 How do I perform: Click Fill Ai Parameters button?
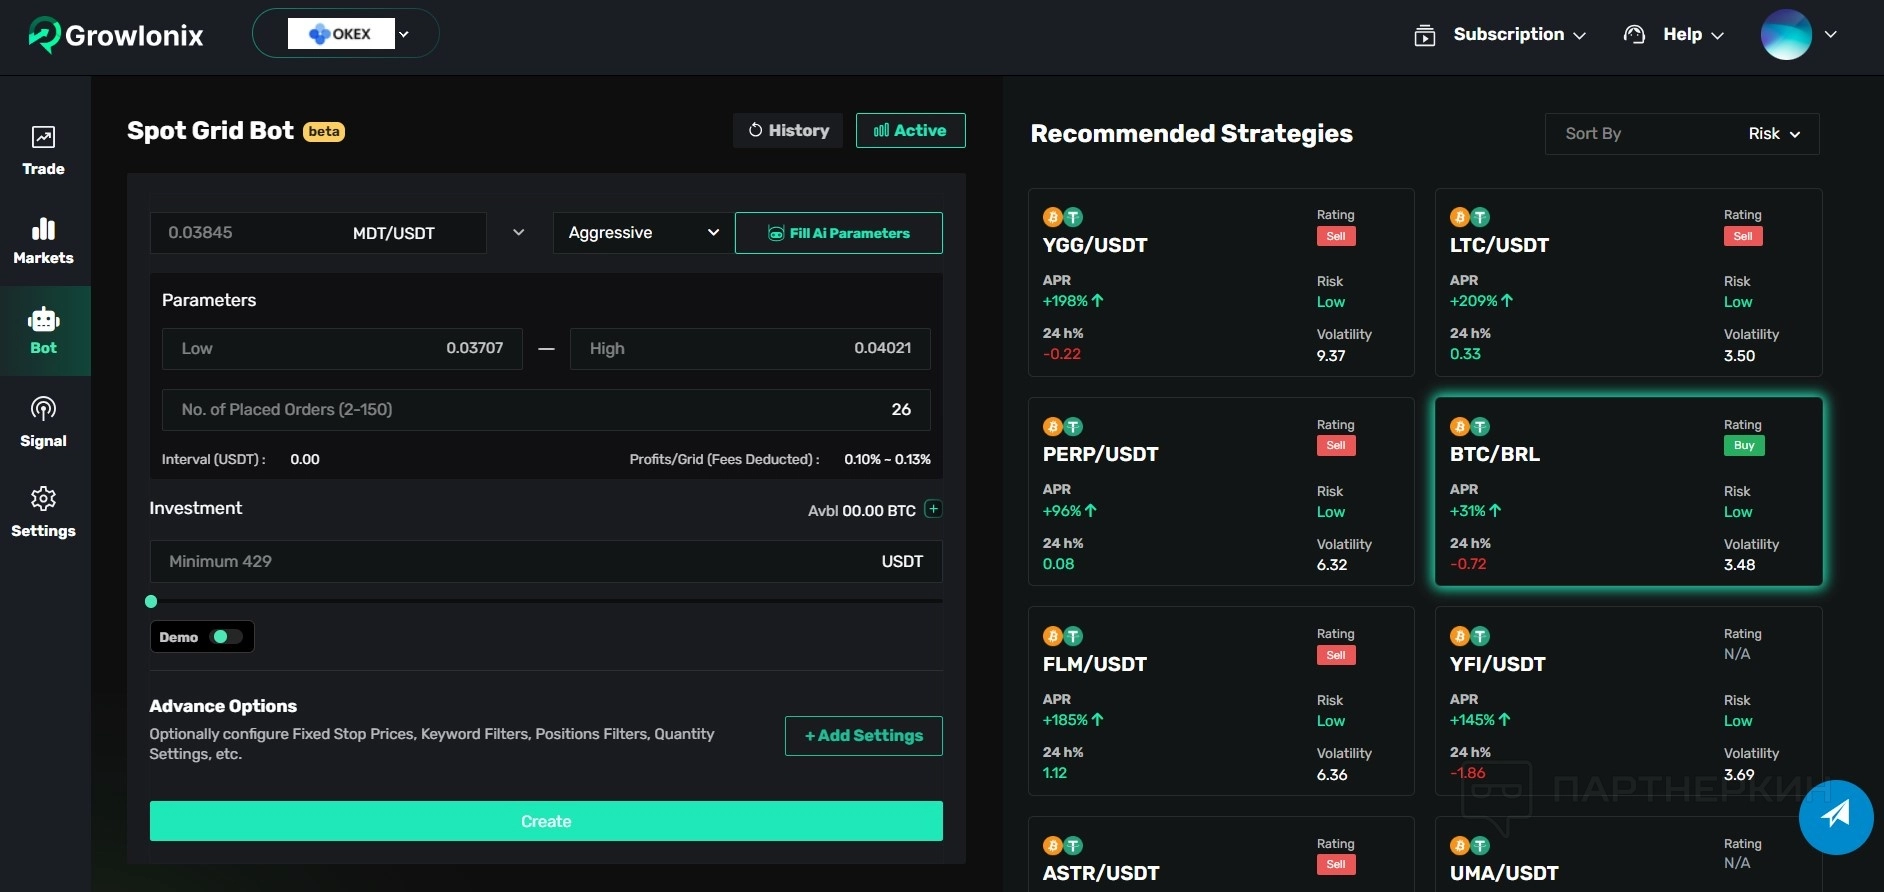(x=838, y=233)
